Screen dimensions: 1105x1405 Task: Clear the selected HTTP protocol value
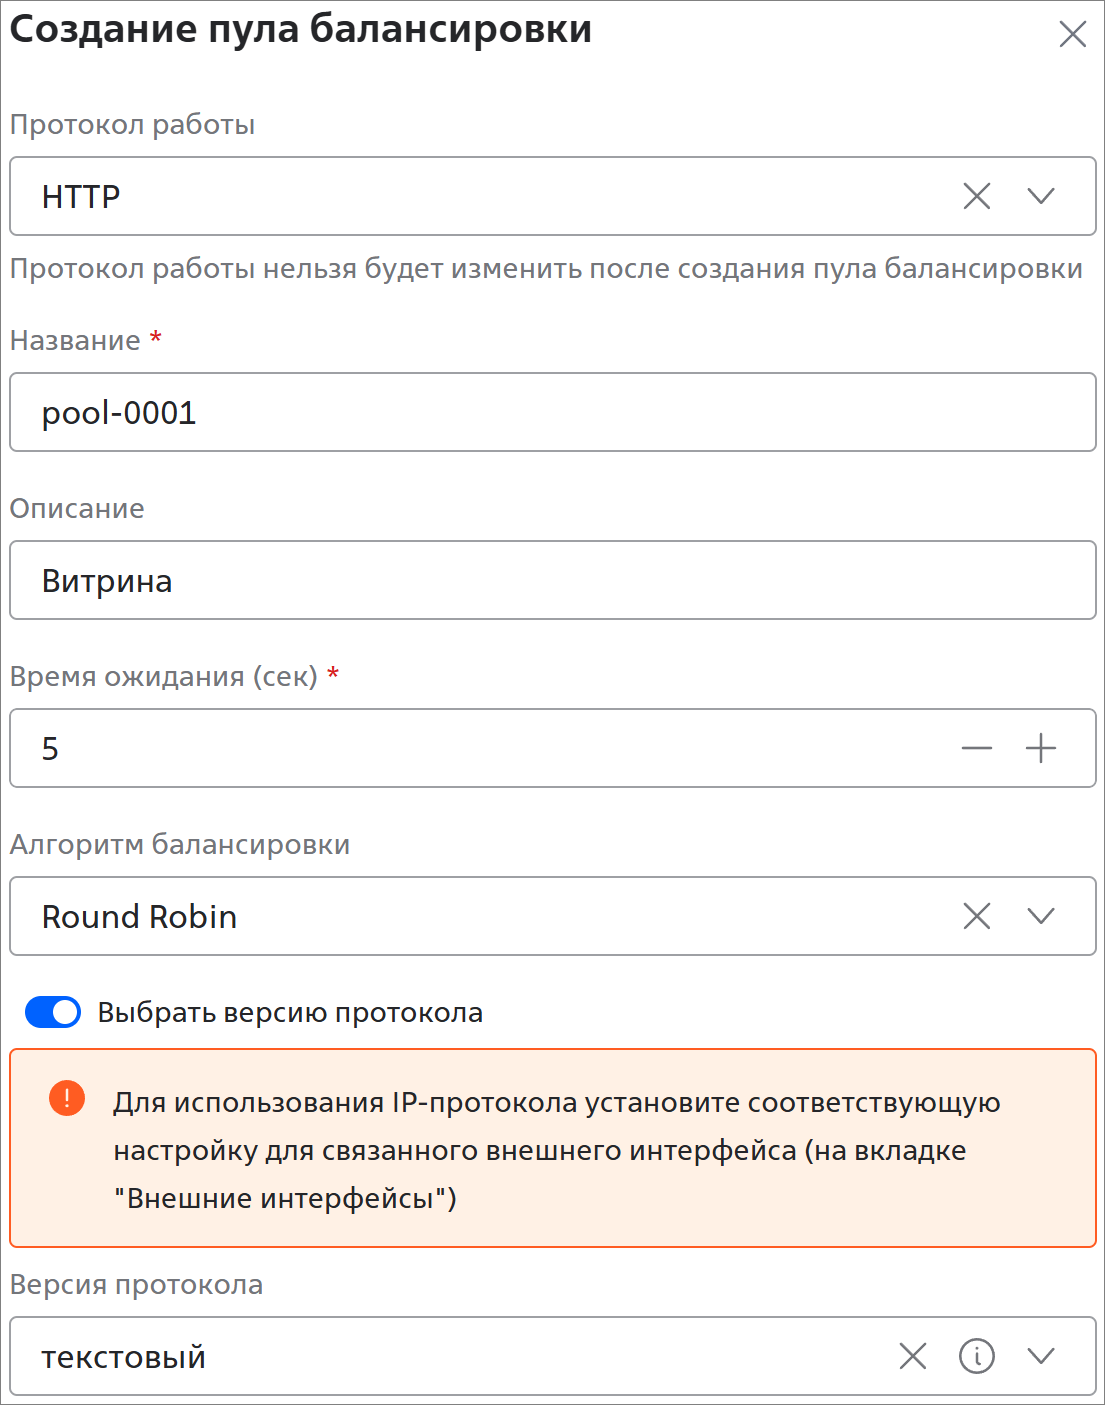(976, 196)
